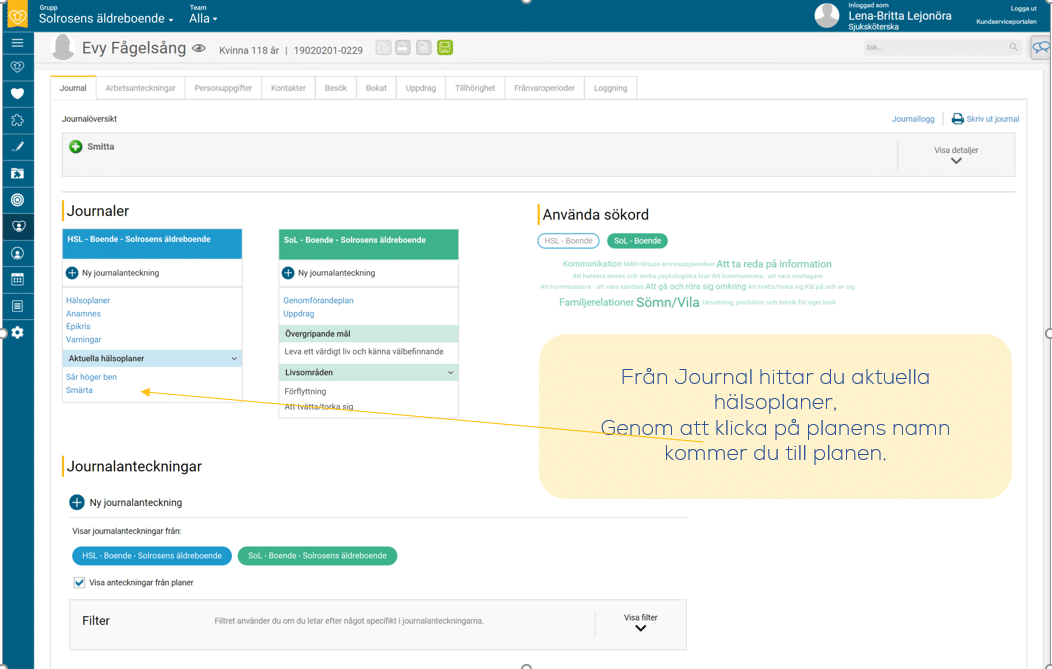This screenshot has width=1052, height=669.
Task: Click the puzzle piece sidebar icon
Action: 17,121
